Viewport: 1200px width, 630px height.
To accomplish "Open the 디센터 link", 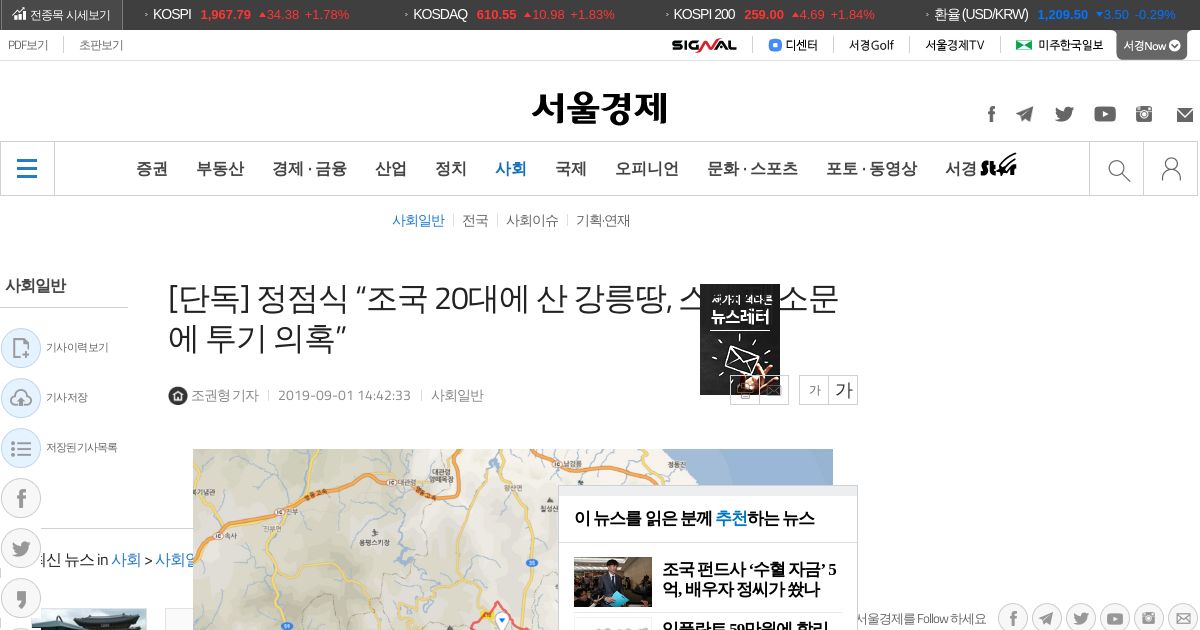I will pyautogui.click(x=793, y=45).
